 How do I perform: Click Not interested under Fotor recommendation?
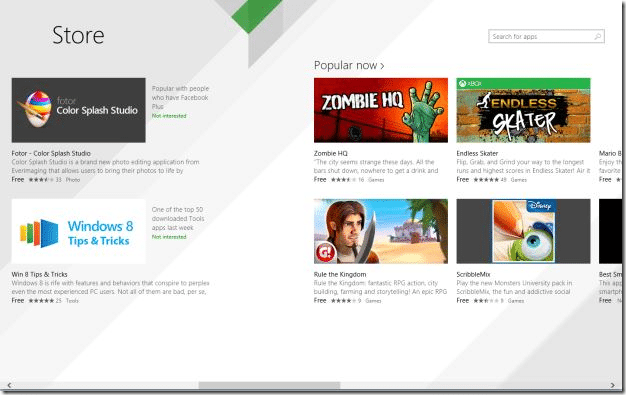(169, 116)
